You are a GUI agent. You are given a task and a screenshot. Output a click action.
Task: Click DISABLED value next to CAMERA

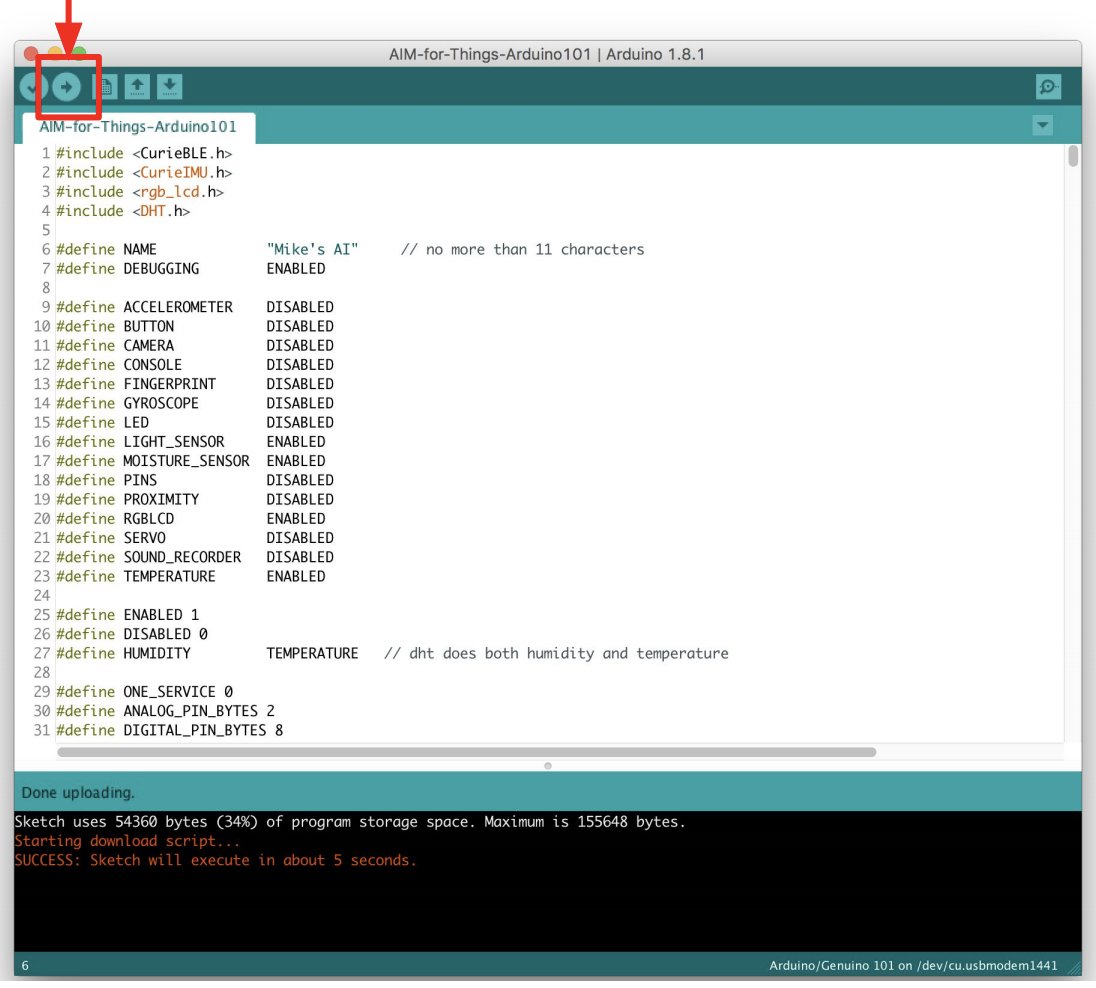(300, 345)
